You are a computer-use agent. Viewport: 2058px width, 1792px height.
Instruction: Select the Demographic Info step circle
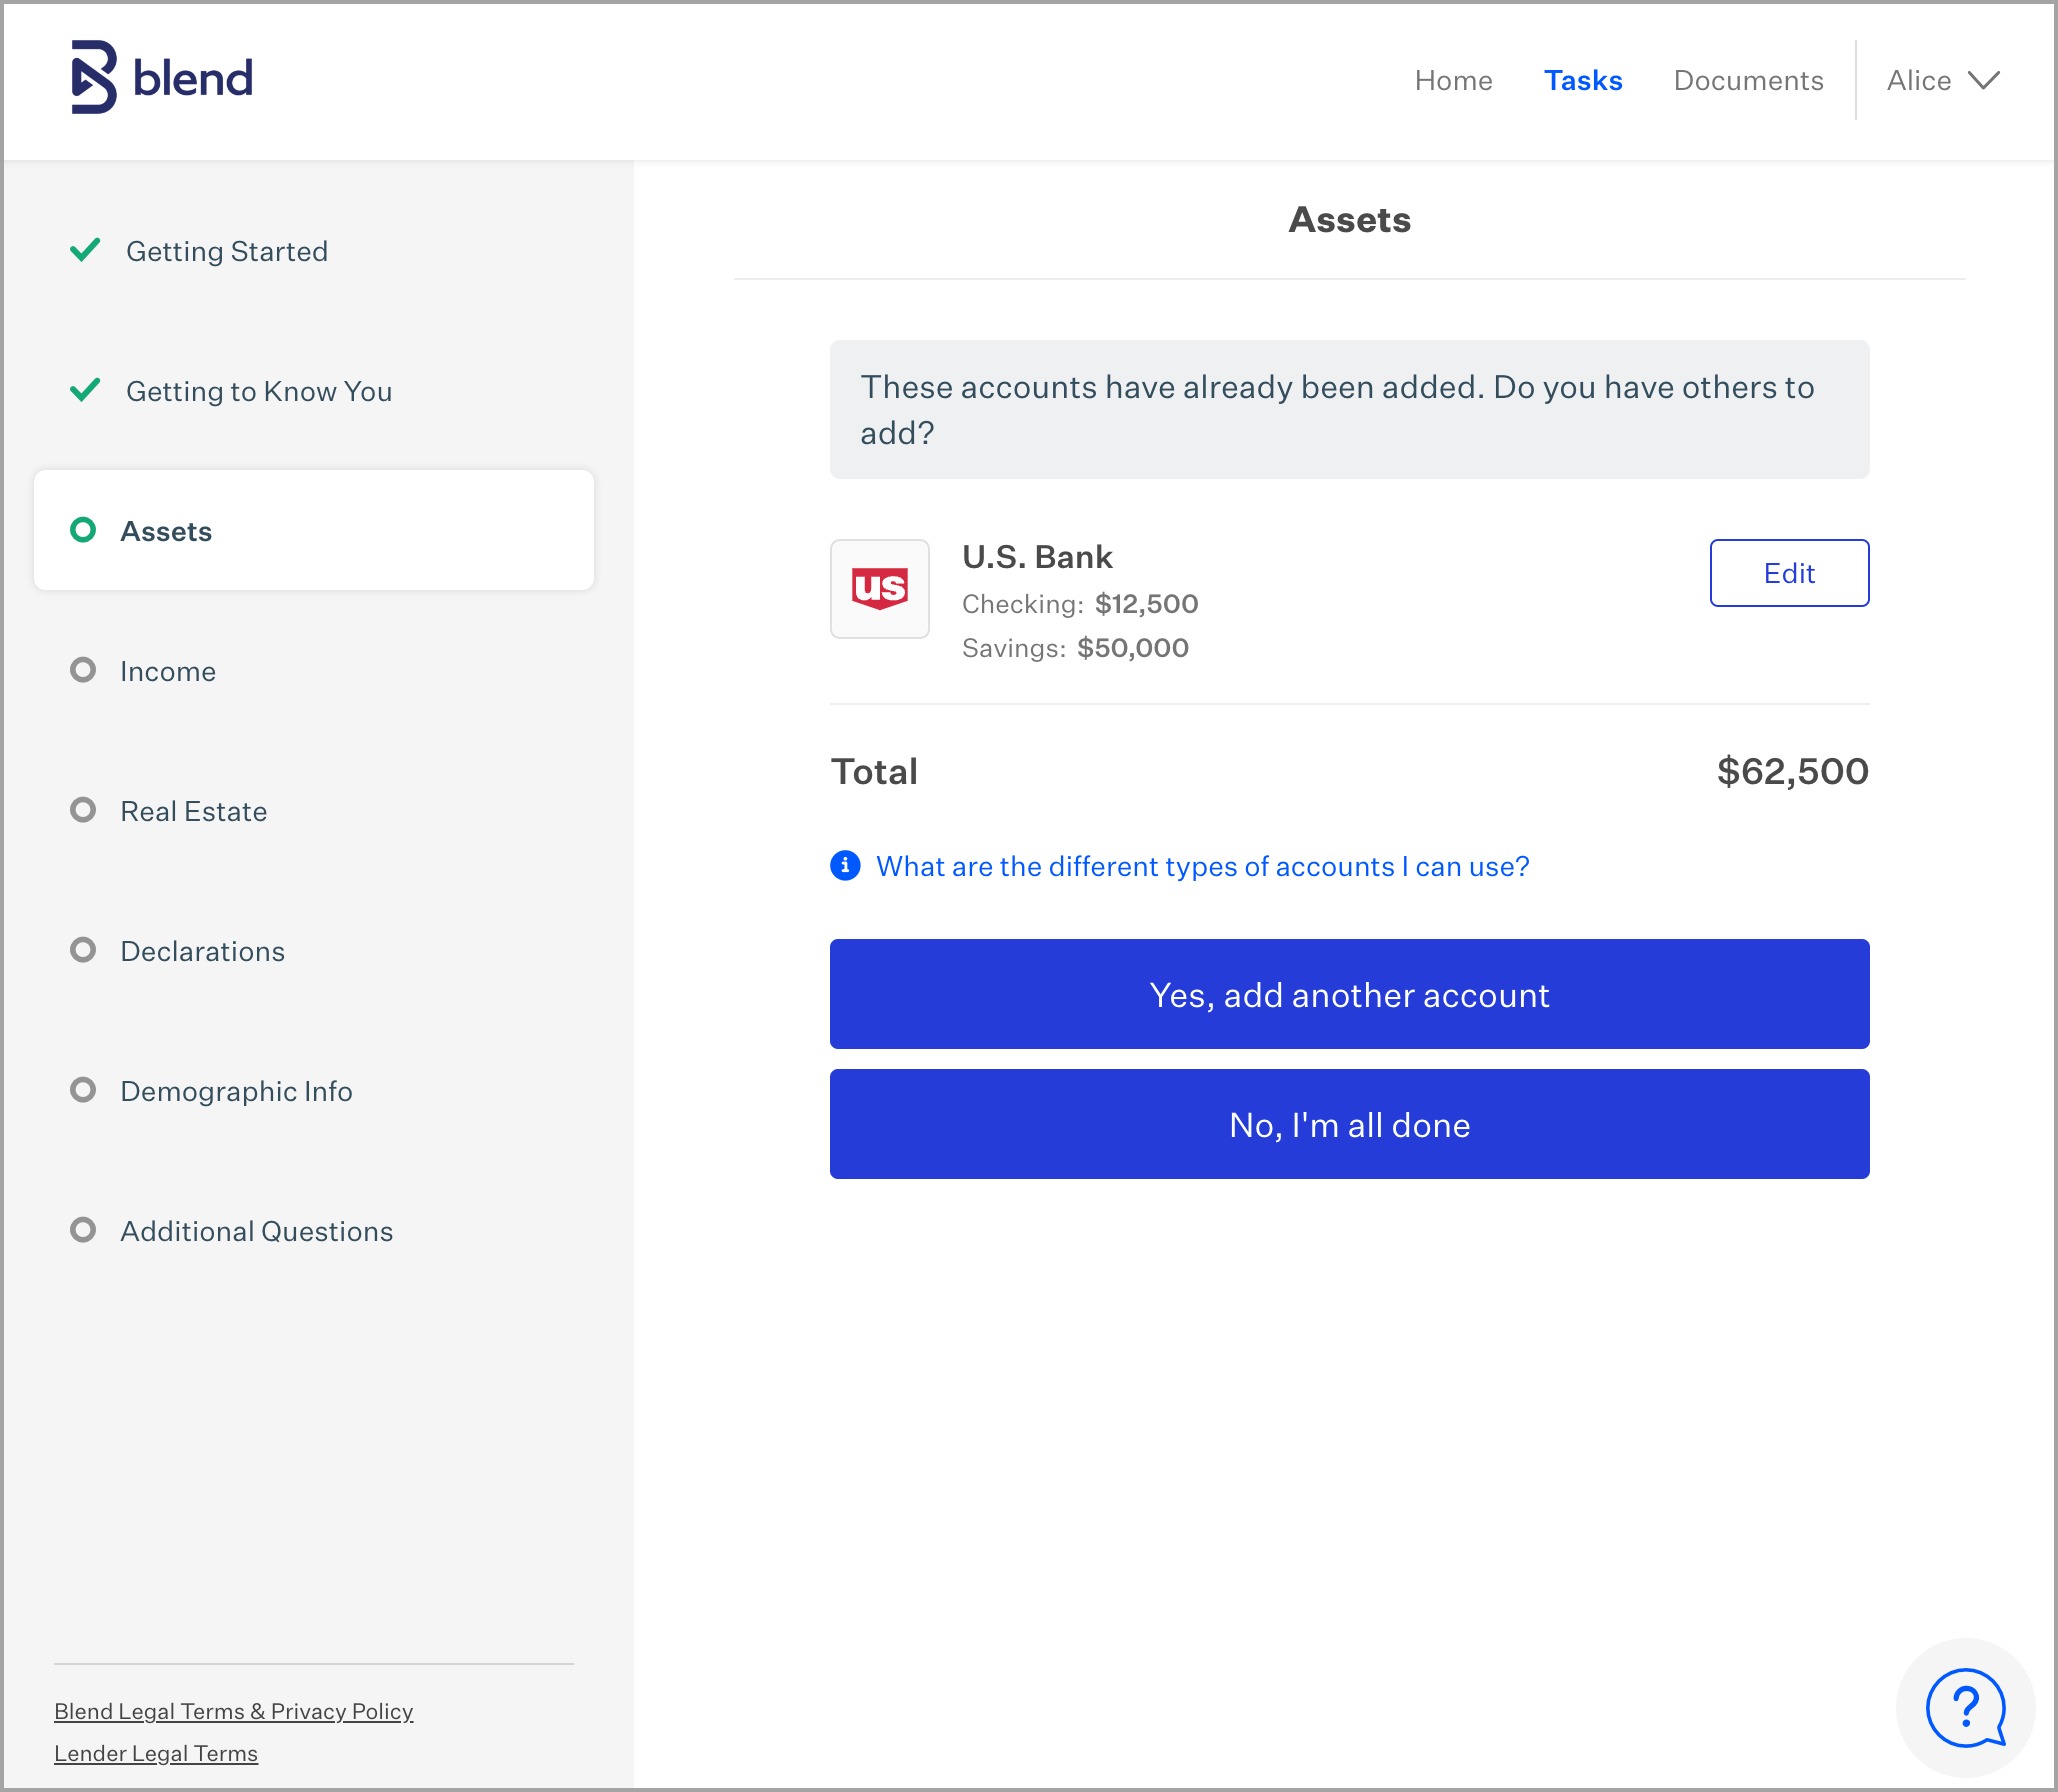(x=83, y=1090)
